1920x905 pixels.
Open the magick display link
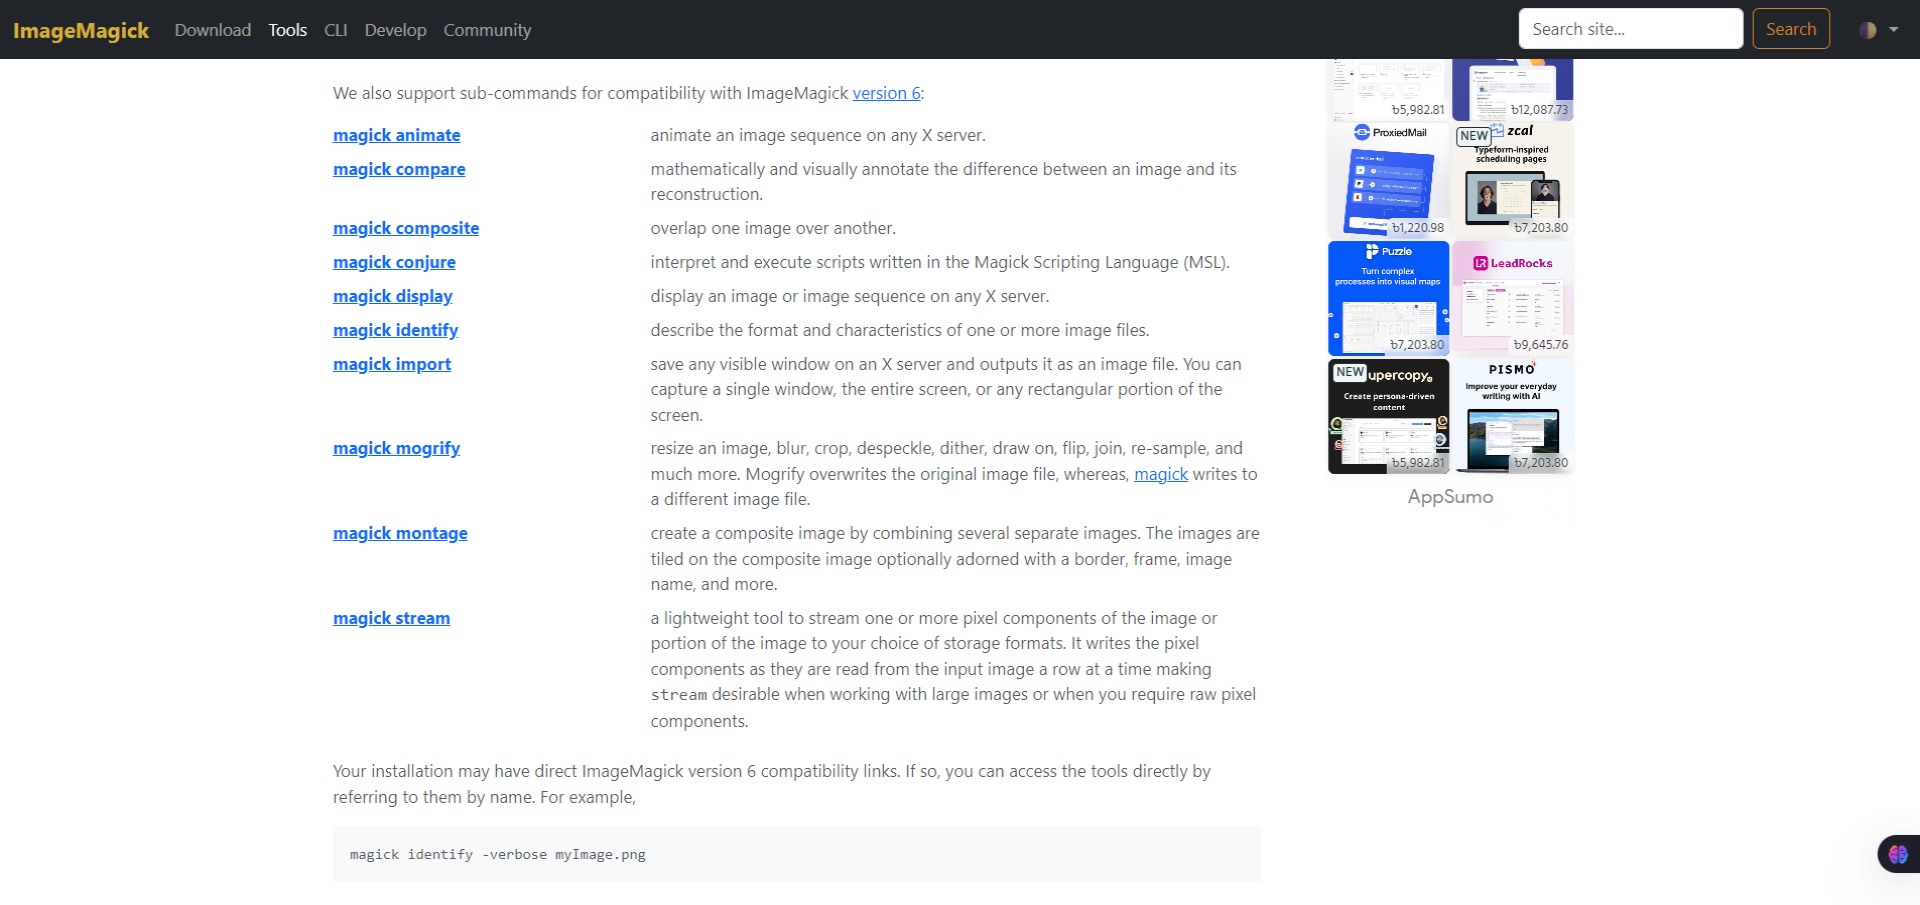393,296
